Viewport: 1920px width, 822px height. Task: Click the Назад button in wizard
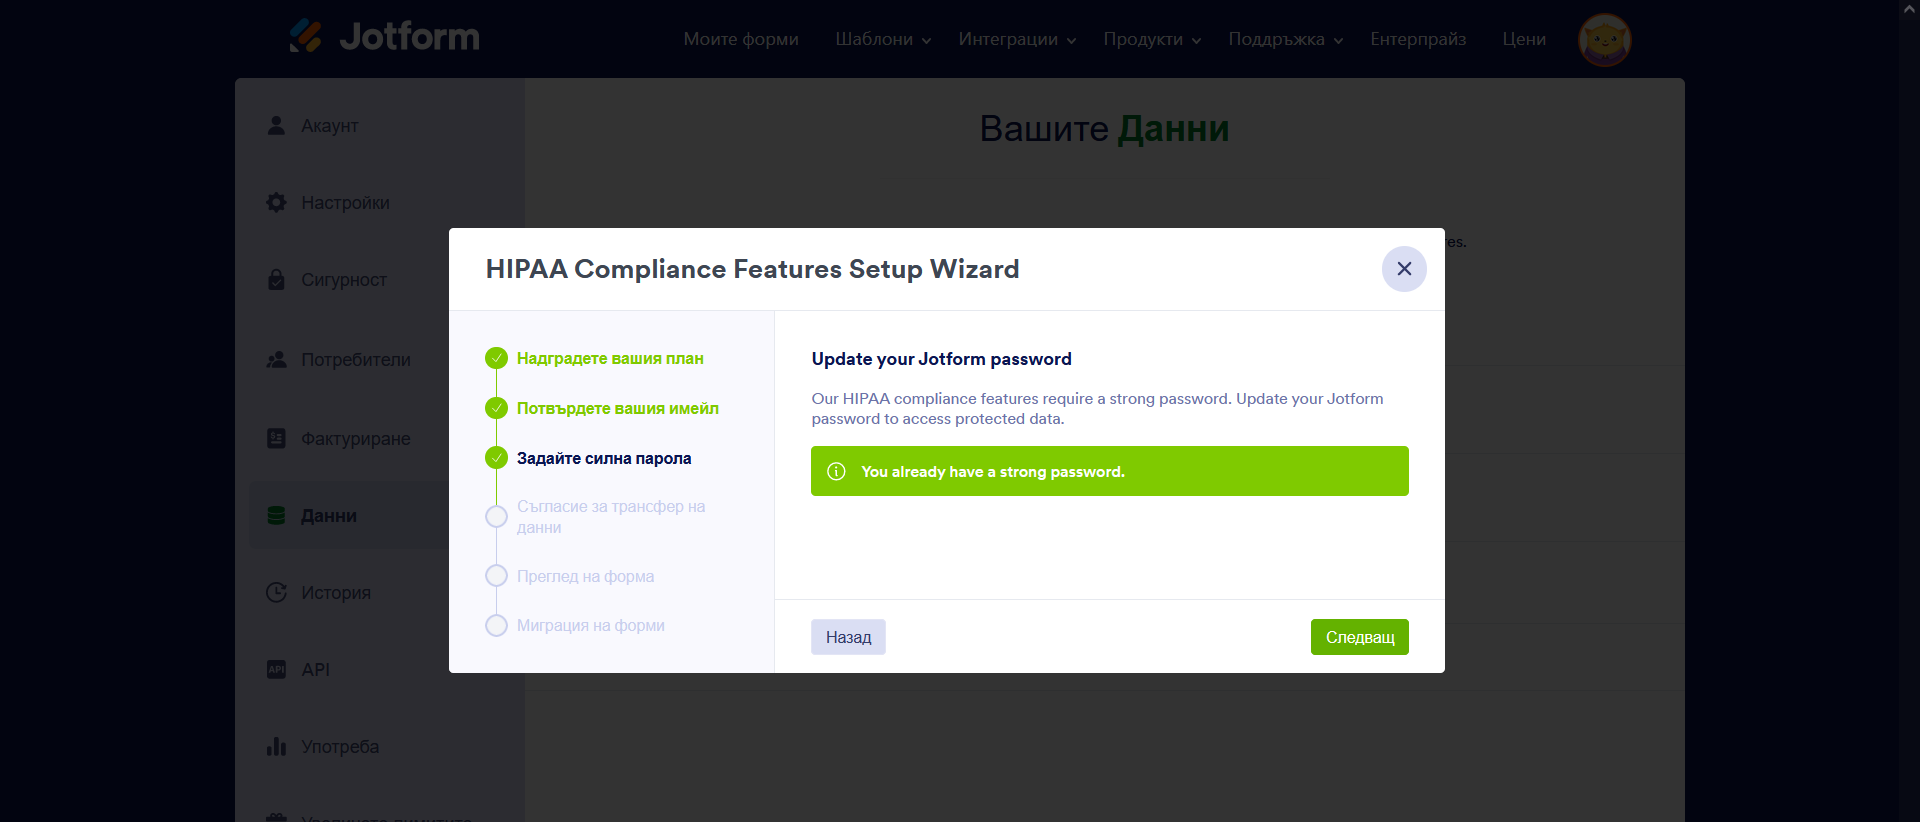[x=848, y=637]
